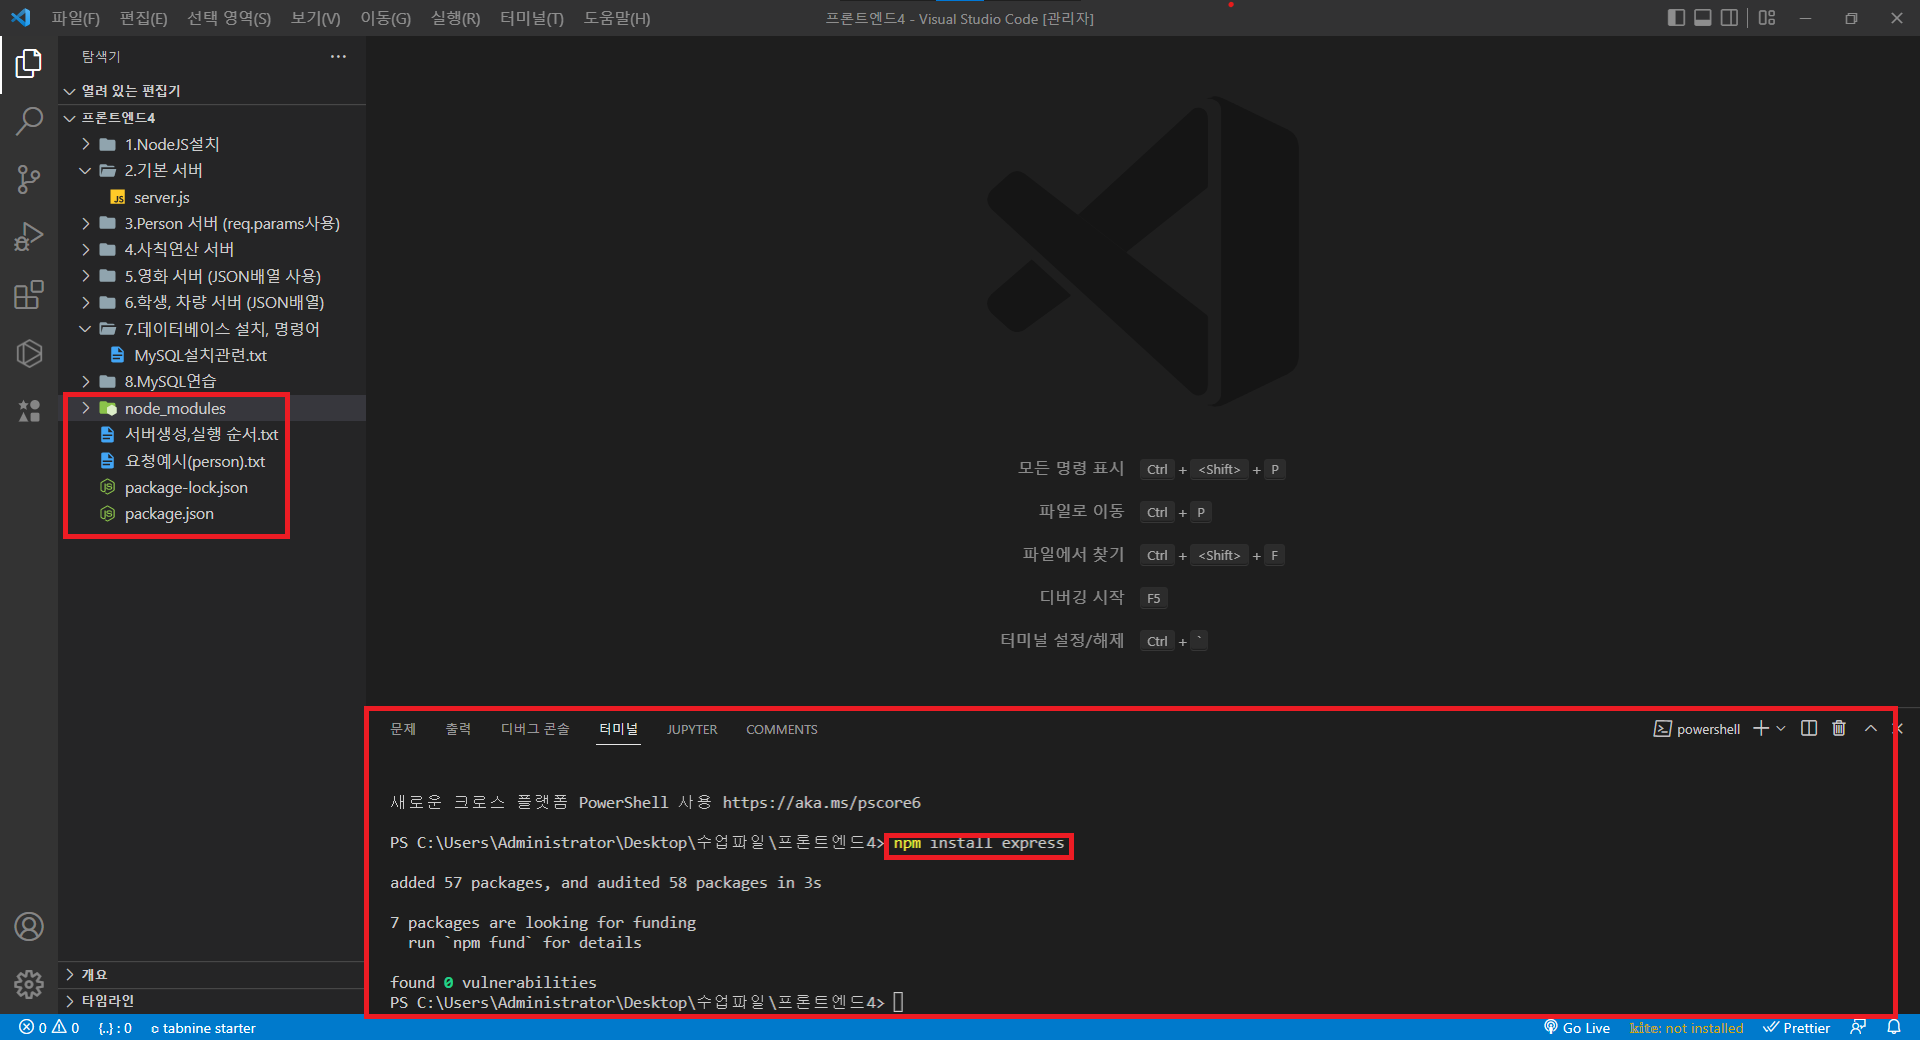Switch to 문제 panel tab
Viewport: 1920px width, 1040px height.
pos(403,729)
